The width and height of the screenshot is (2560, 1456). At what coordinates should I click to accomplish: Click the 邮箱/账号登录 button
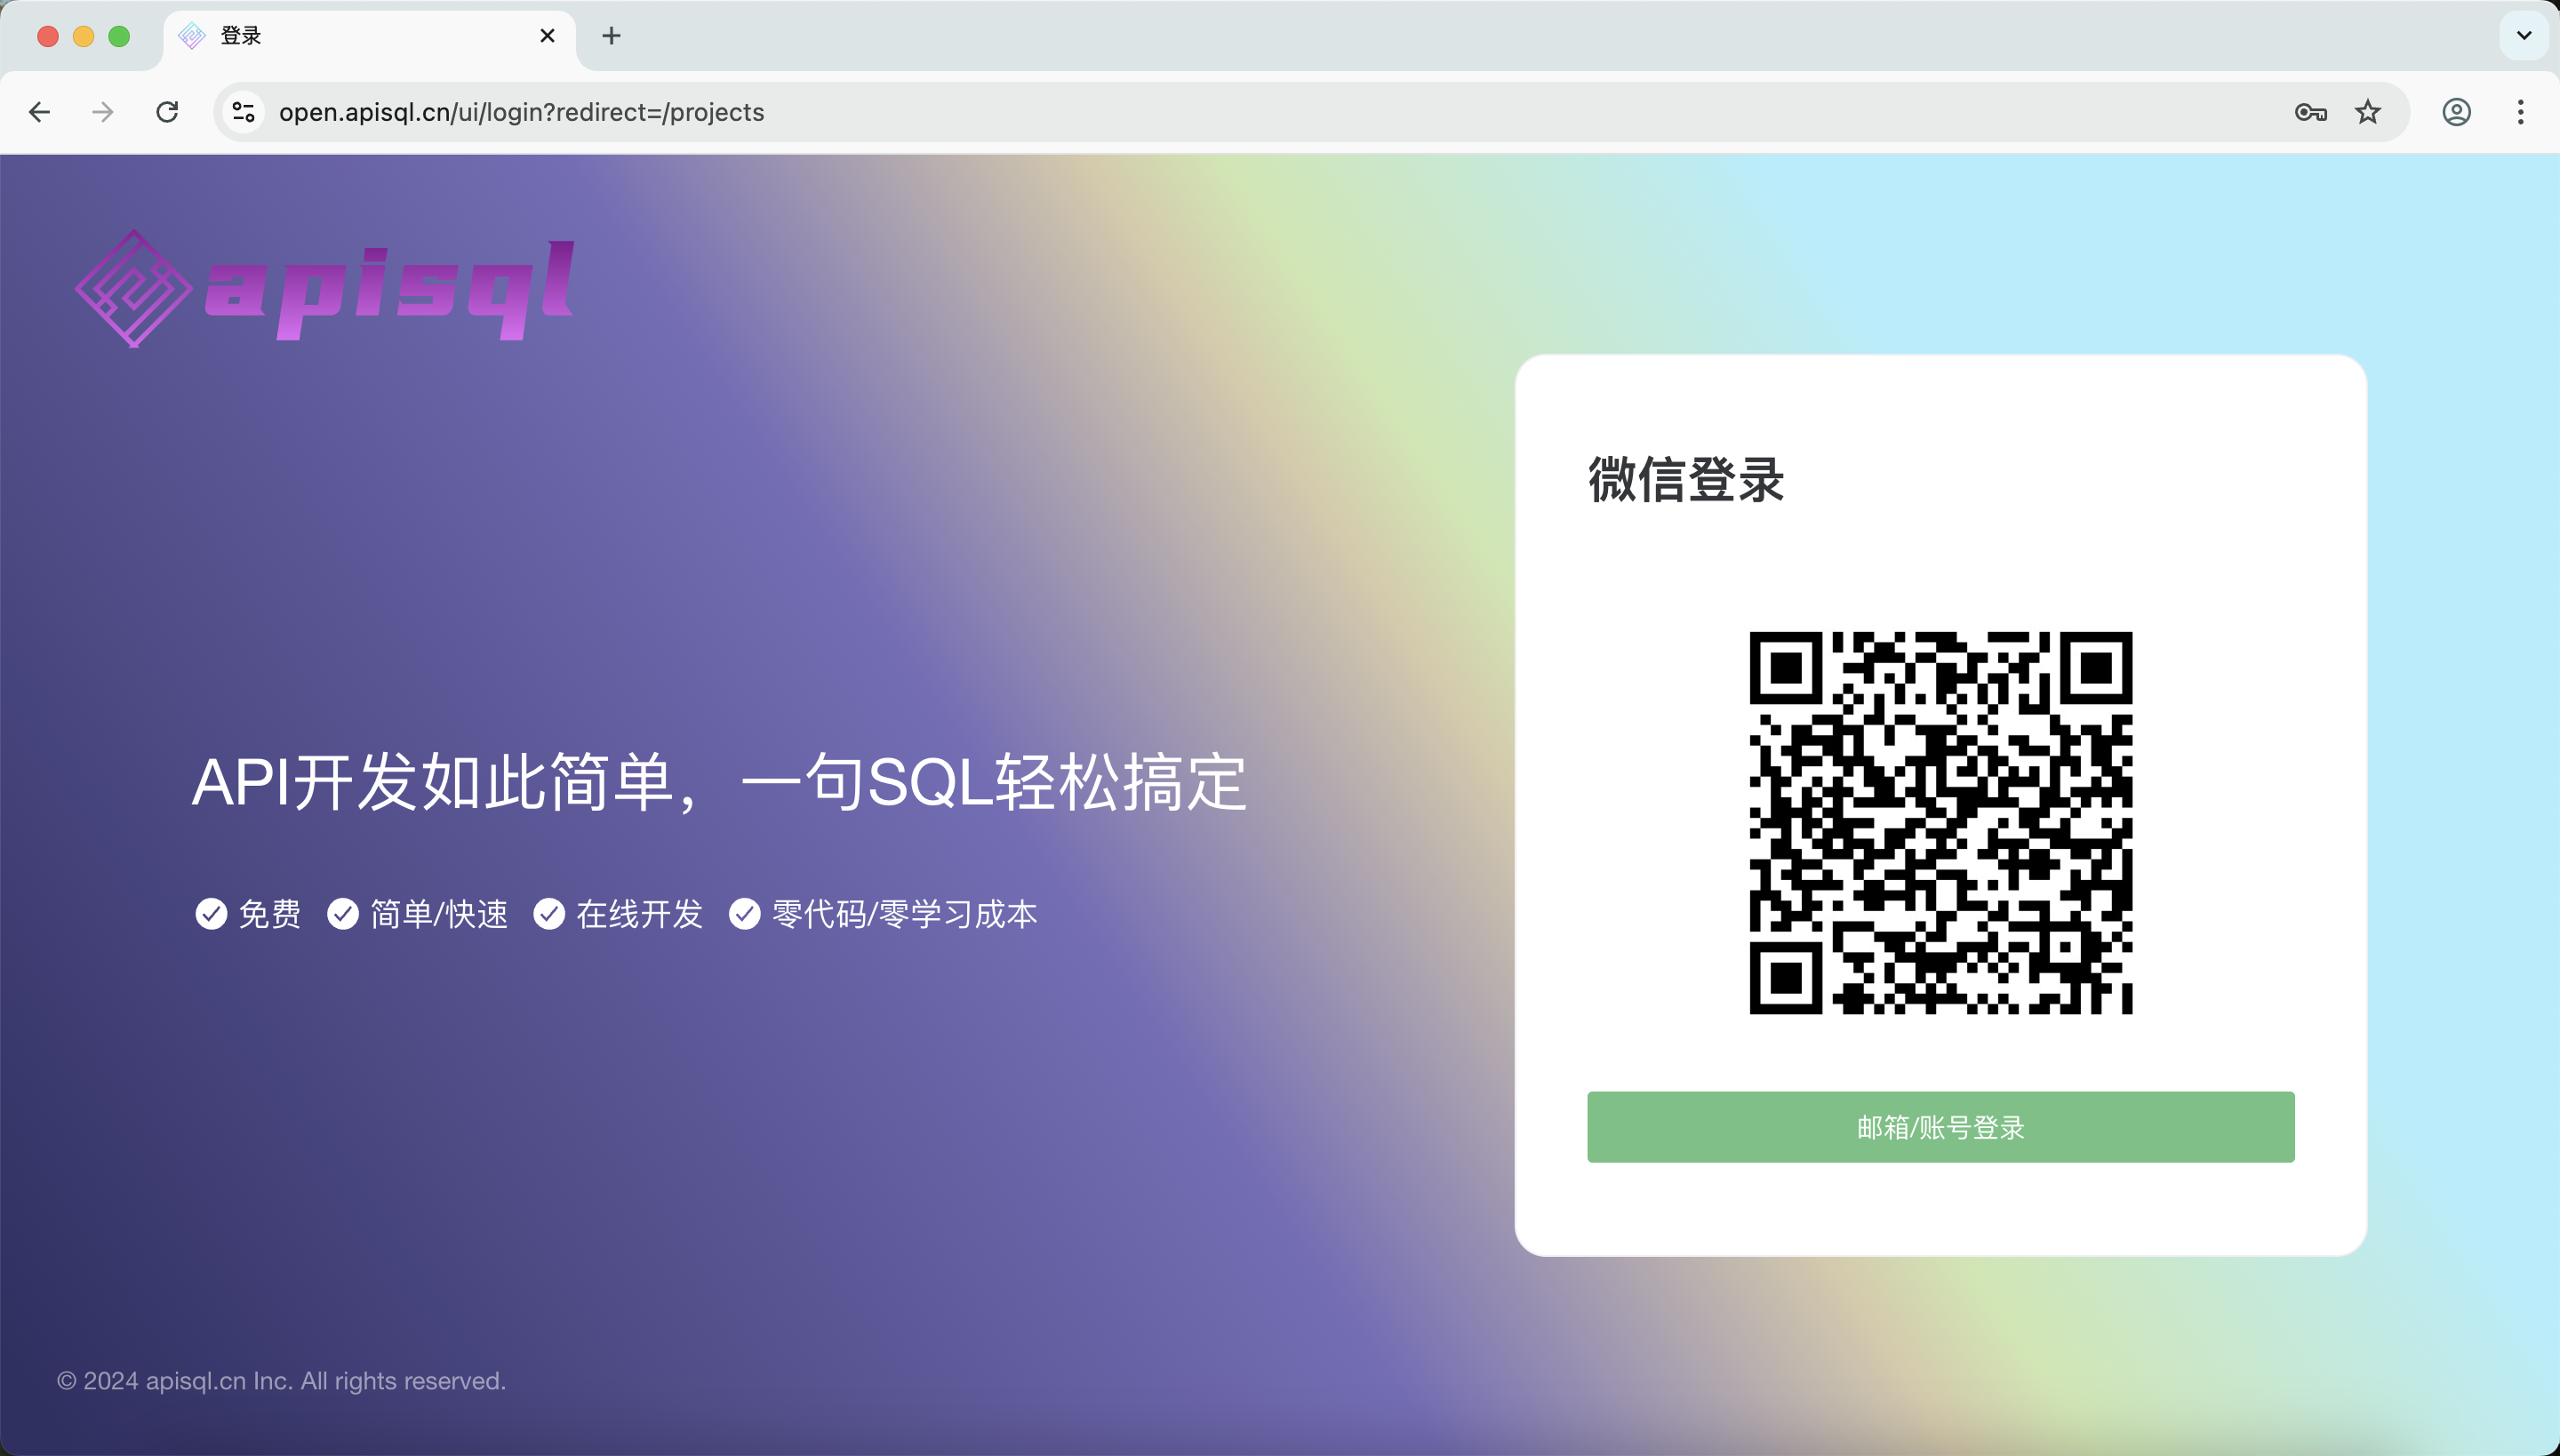(1939, 1127)
